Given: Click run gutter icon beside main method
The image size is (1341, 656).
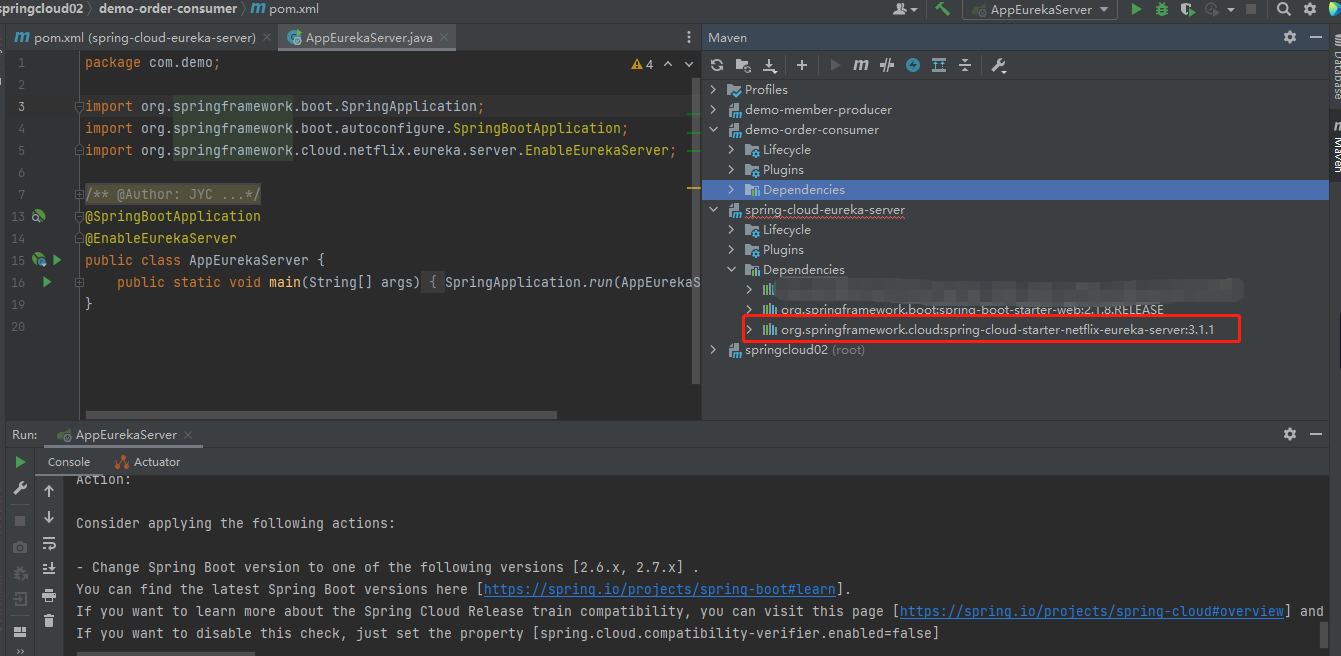Looking at the screenshot, I should click(46, 282).
